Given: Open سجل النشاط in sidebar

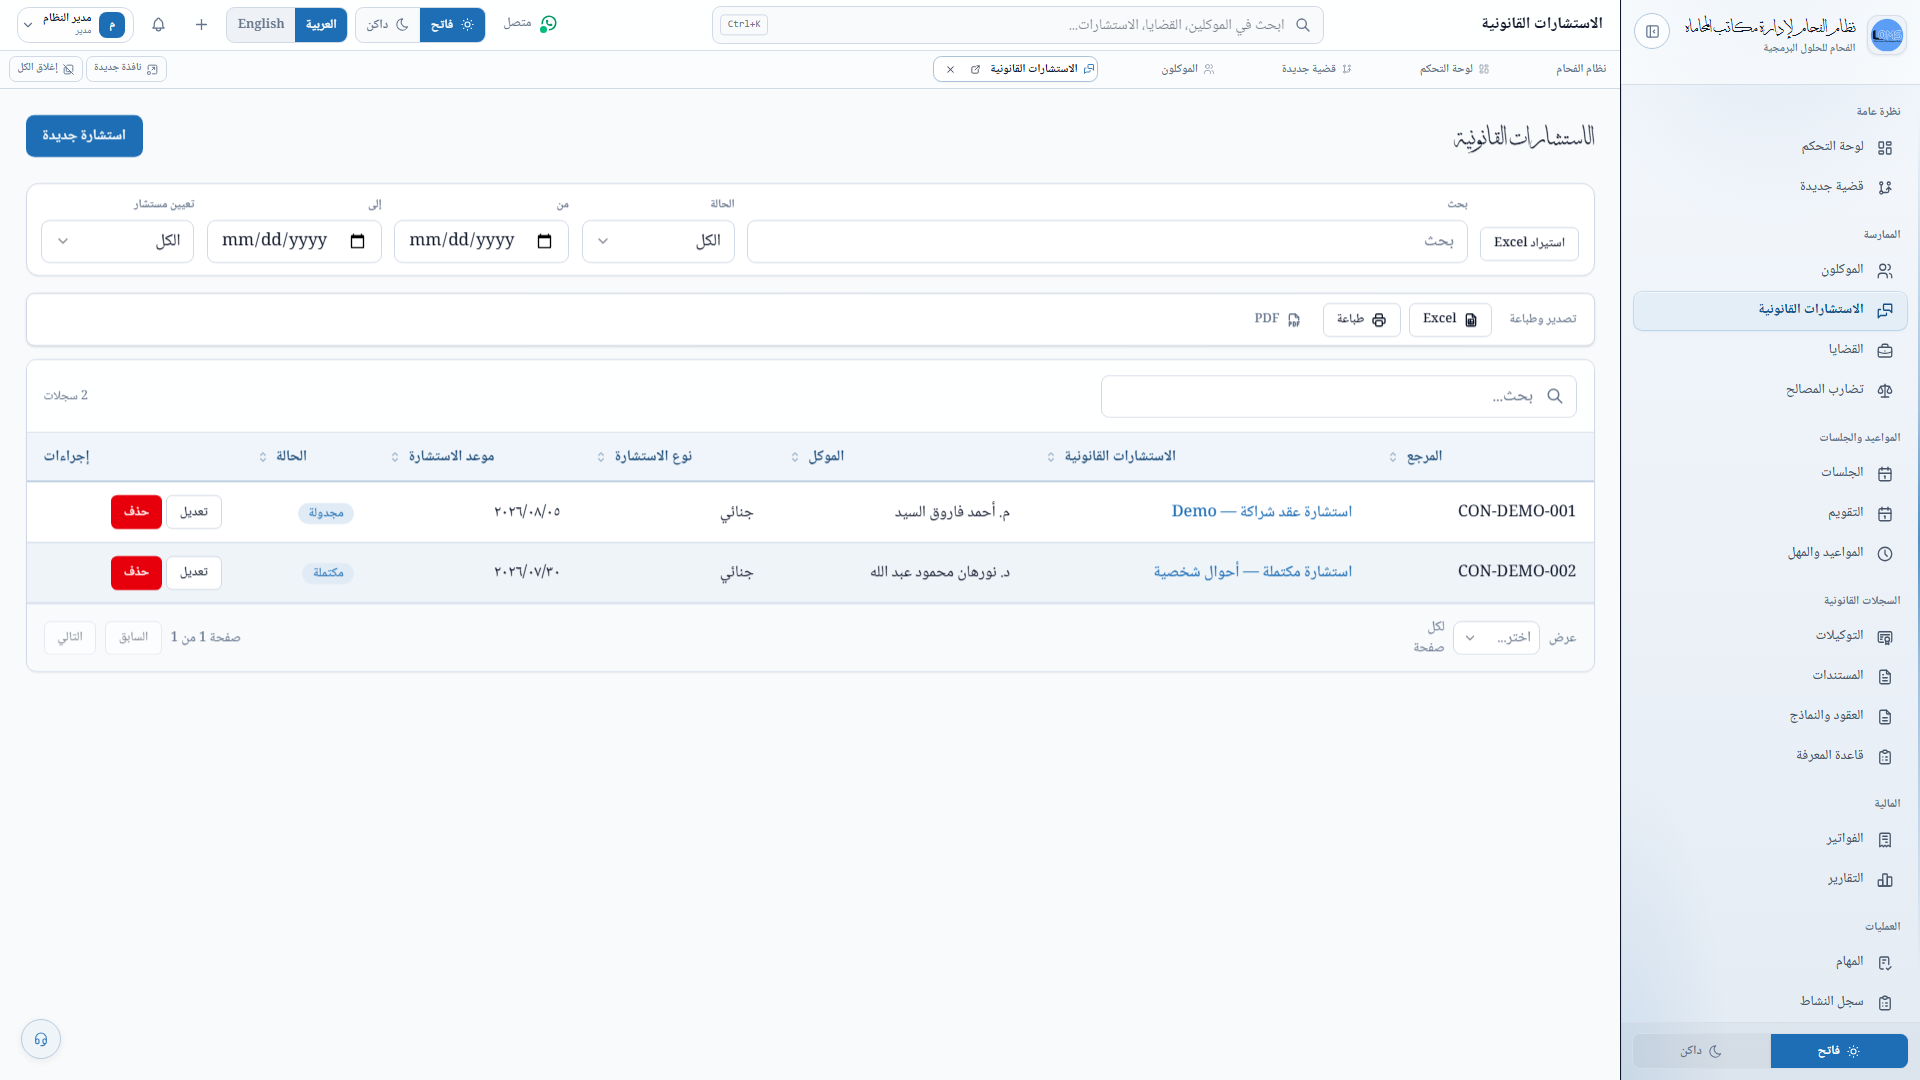Looking at the screenshot, I should click(x=1770, y=1002).
